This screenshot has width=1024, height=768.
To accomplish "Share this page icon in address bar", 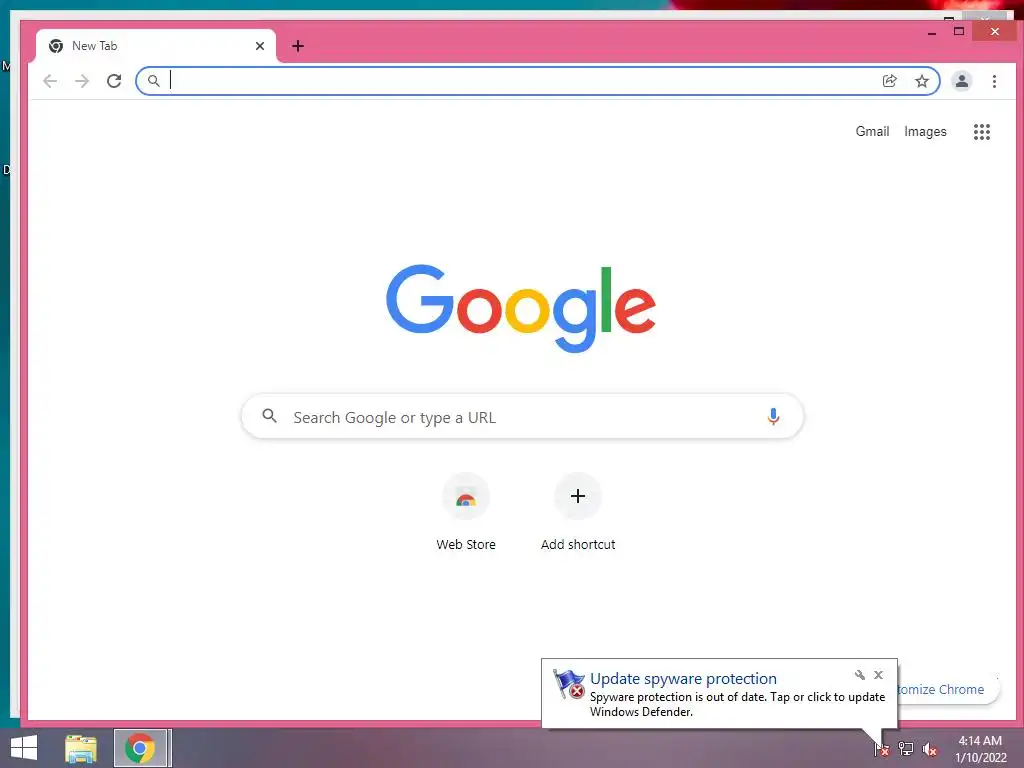I will (x=889, y=81).
